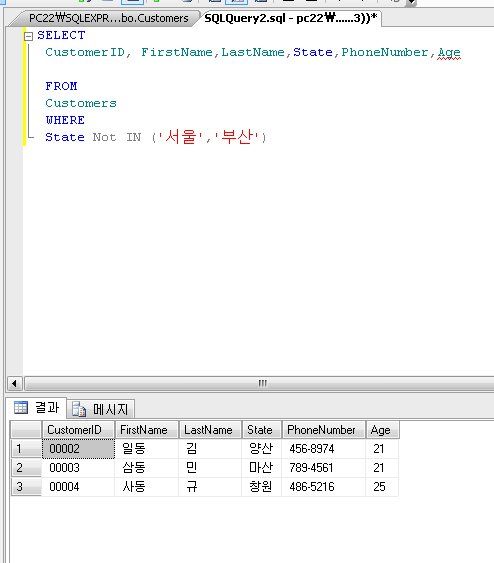The image size is (494, 563).
Task: Click the WHERE keyword in the query
Action: [x=65, y=120]
